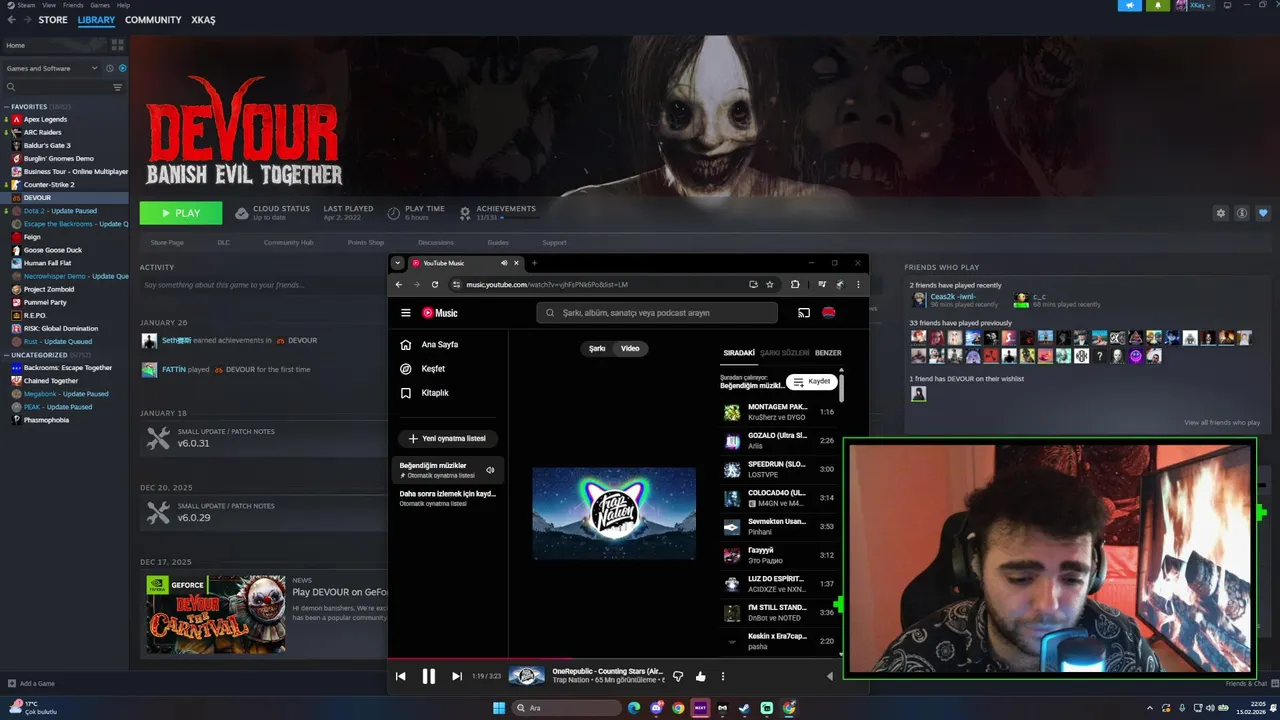Viewport: 1280px width, 720px height.
Task: Open SIRADAKİ queue tab
Action: point(739,353)
